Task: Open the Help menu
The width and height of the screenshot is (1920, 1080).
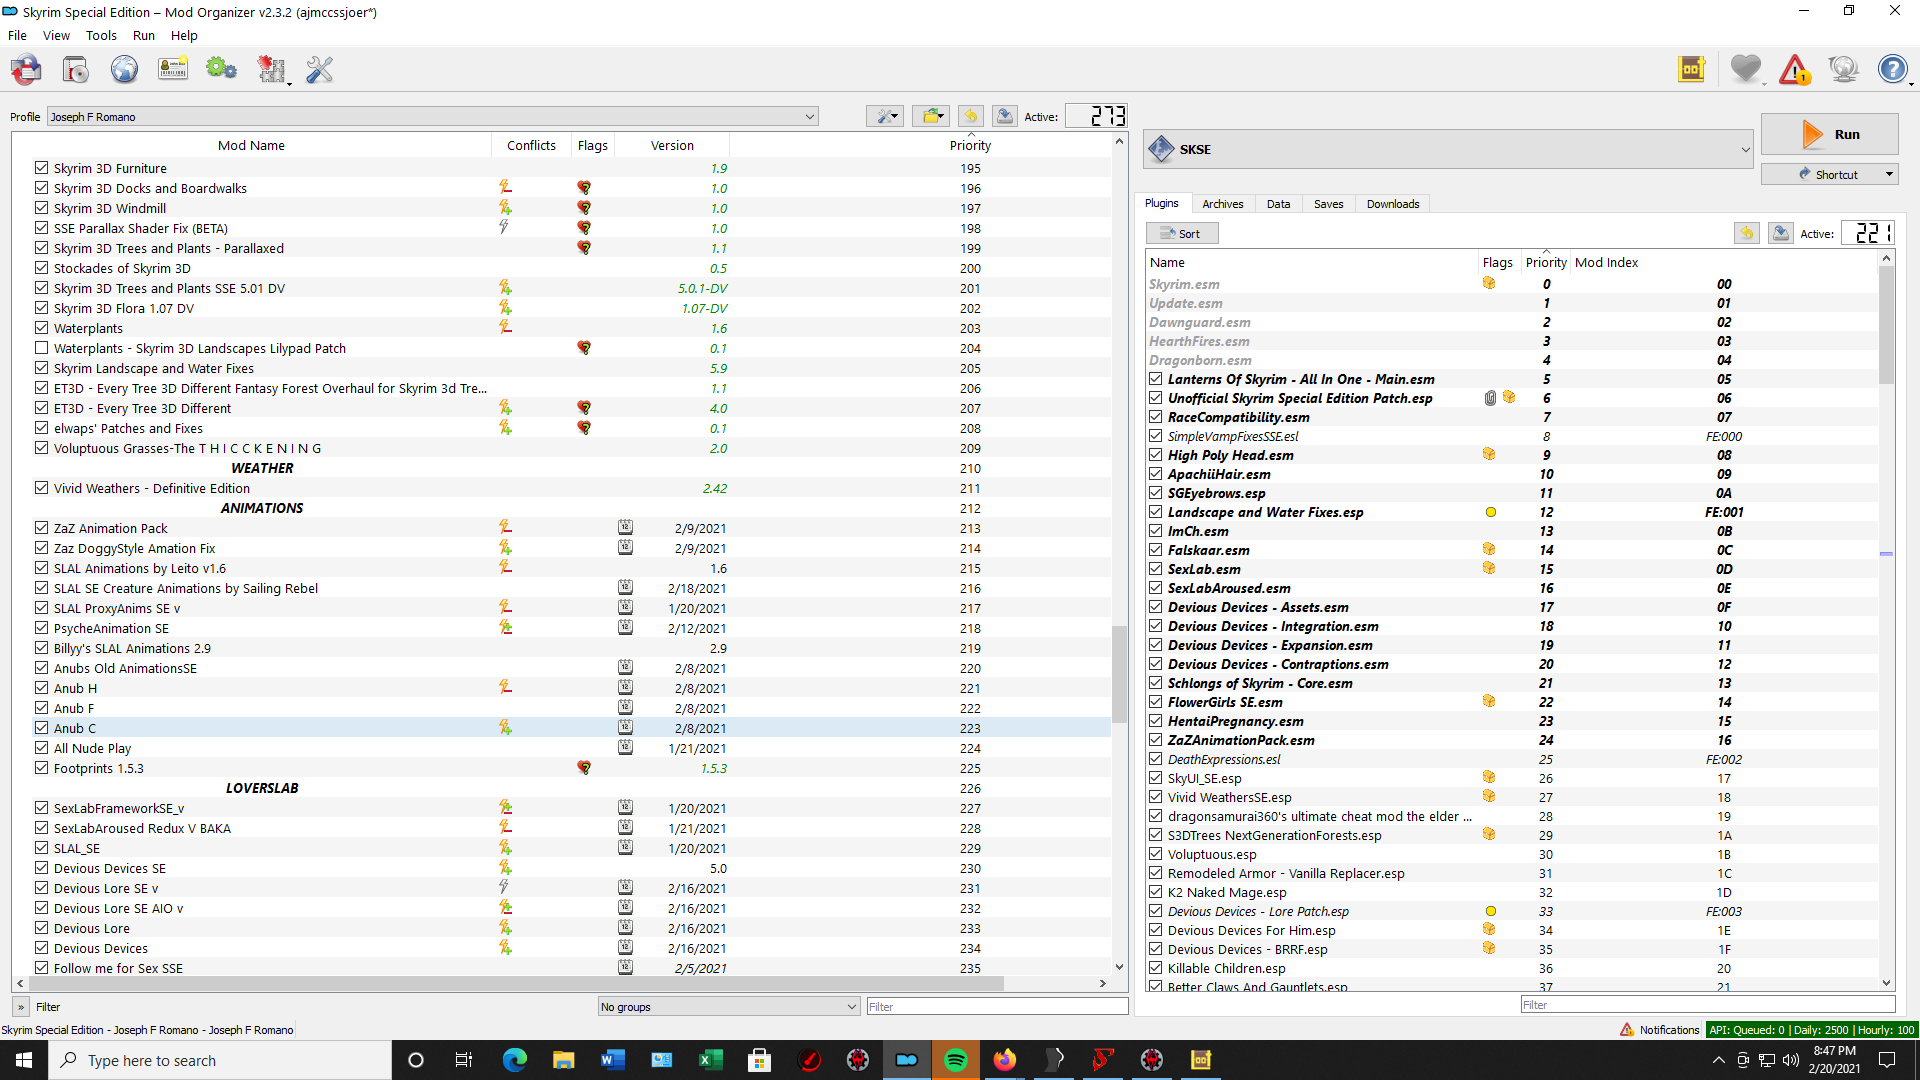Action: (x=184, y=35)
